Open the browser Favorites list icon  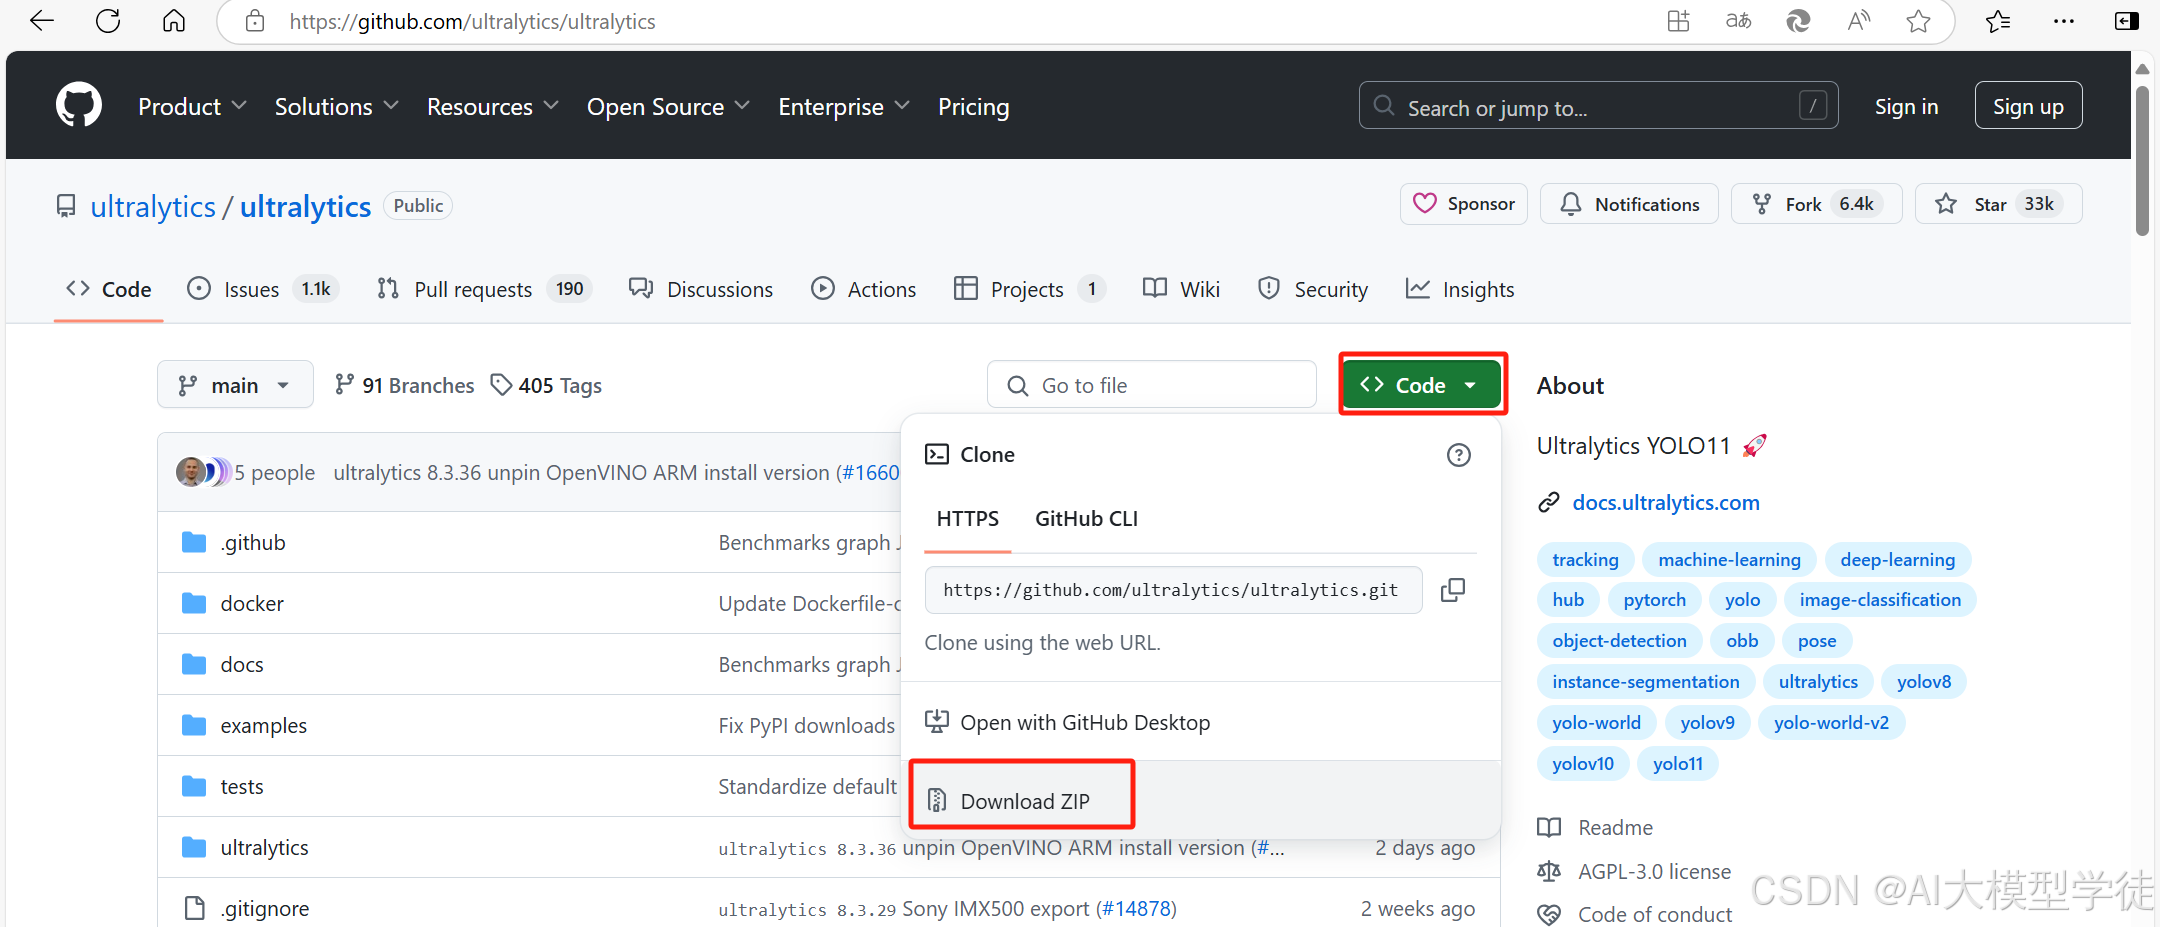point(1998,21)
